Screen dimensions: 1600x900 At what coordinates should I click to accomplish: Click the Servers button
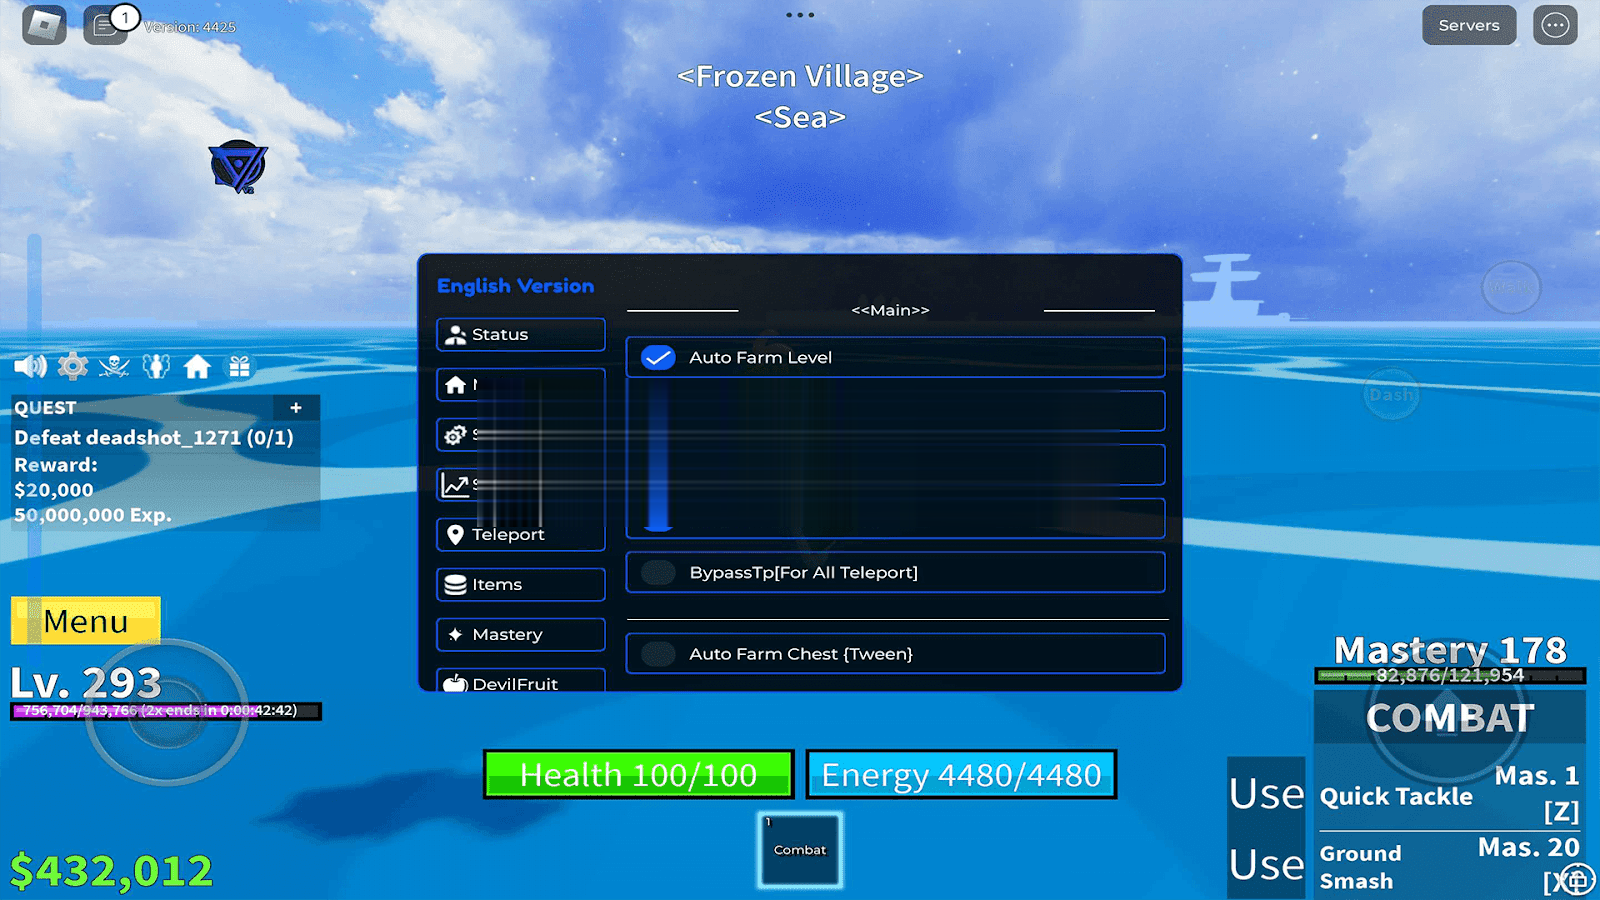(1468, 25)
